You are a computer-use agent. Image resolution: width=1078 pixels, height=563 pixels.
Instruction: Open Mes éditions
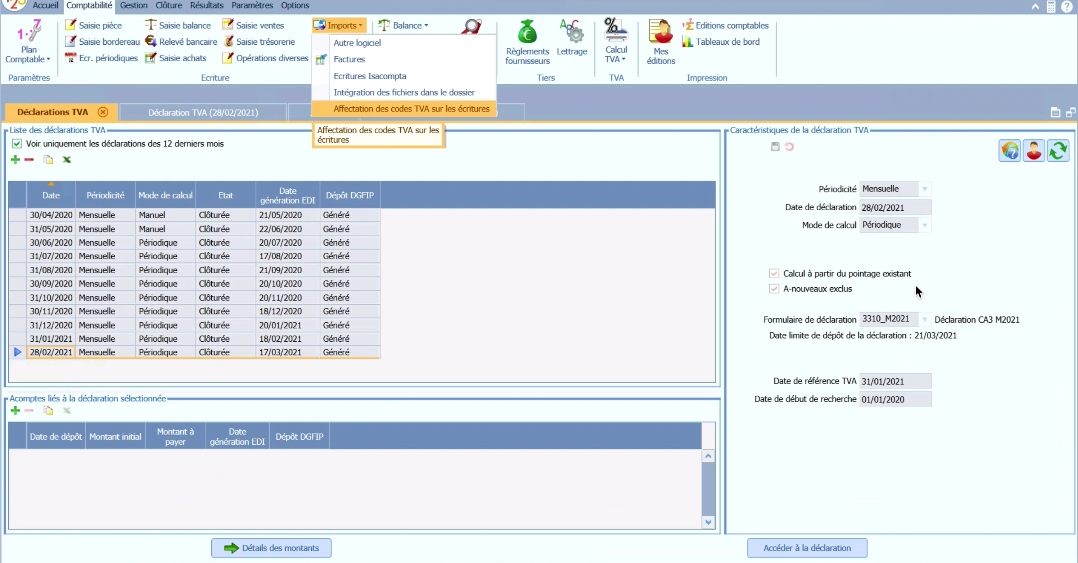click(x=661, y=43)
